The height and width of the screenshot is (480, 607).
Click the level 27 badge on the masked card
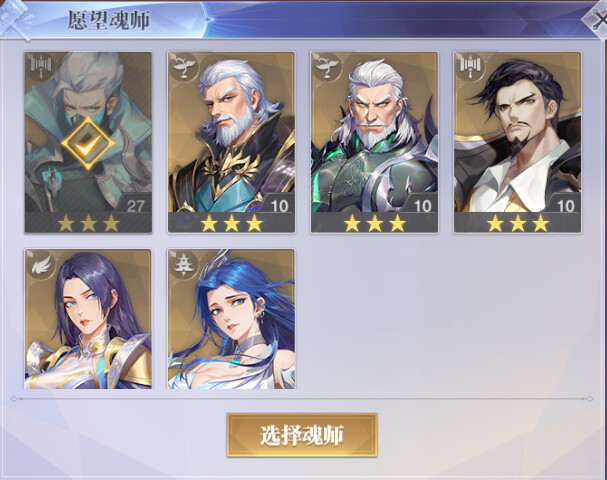tap(135, 205)
